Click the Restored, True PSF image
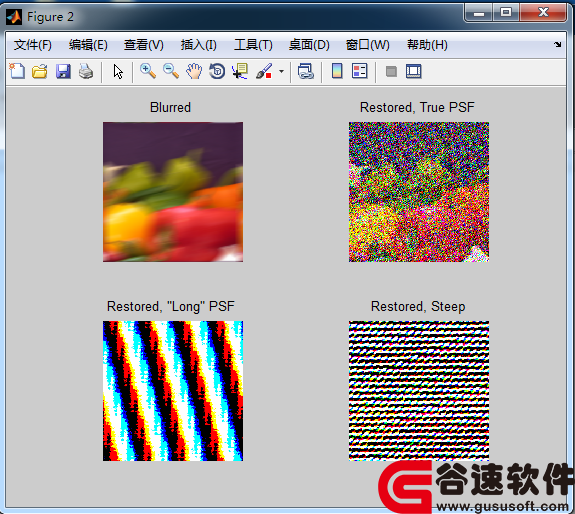Screen dimensions: 575x514 [419, 192]
